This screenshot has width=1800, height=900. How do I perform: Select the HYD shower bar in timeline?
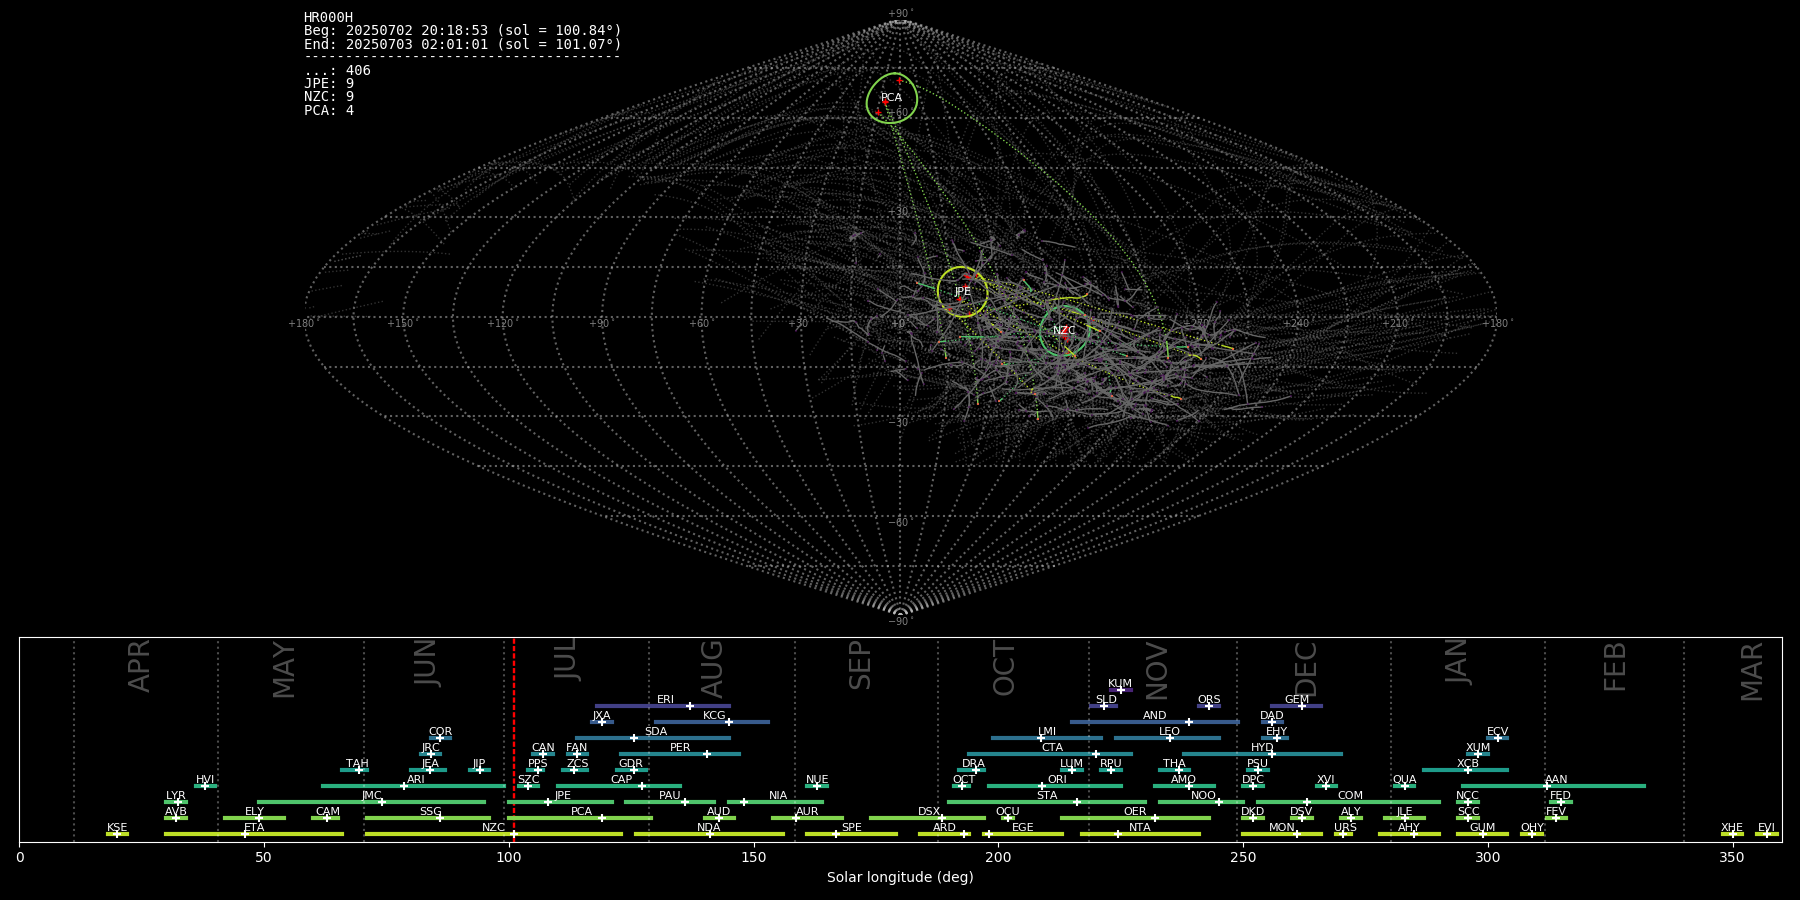1262,754
